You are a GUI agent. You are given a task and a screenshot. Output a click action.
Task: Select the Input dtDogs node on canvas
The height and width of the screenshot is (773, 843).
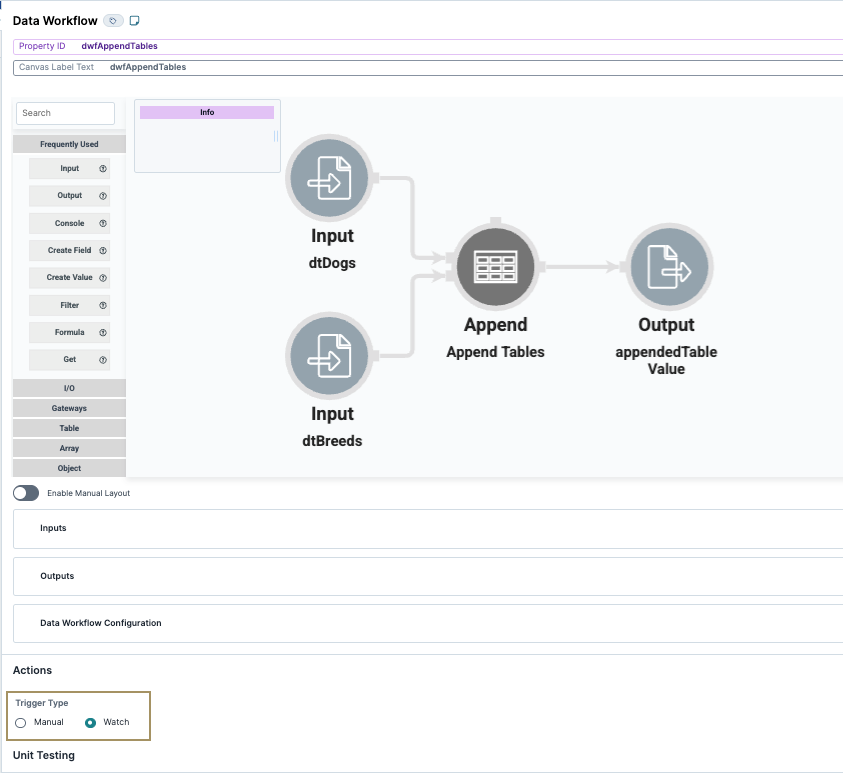pos(330,178)
